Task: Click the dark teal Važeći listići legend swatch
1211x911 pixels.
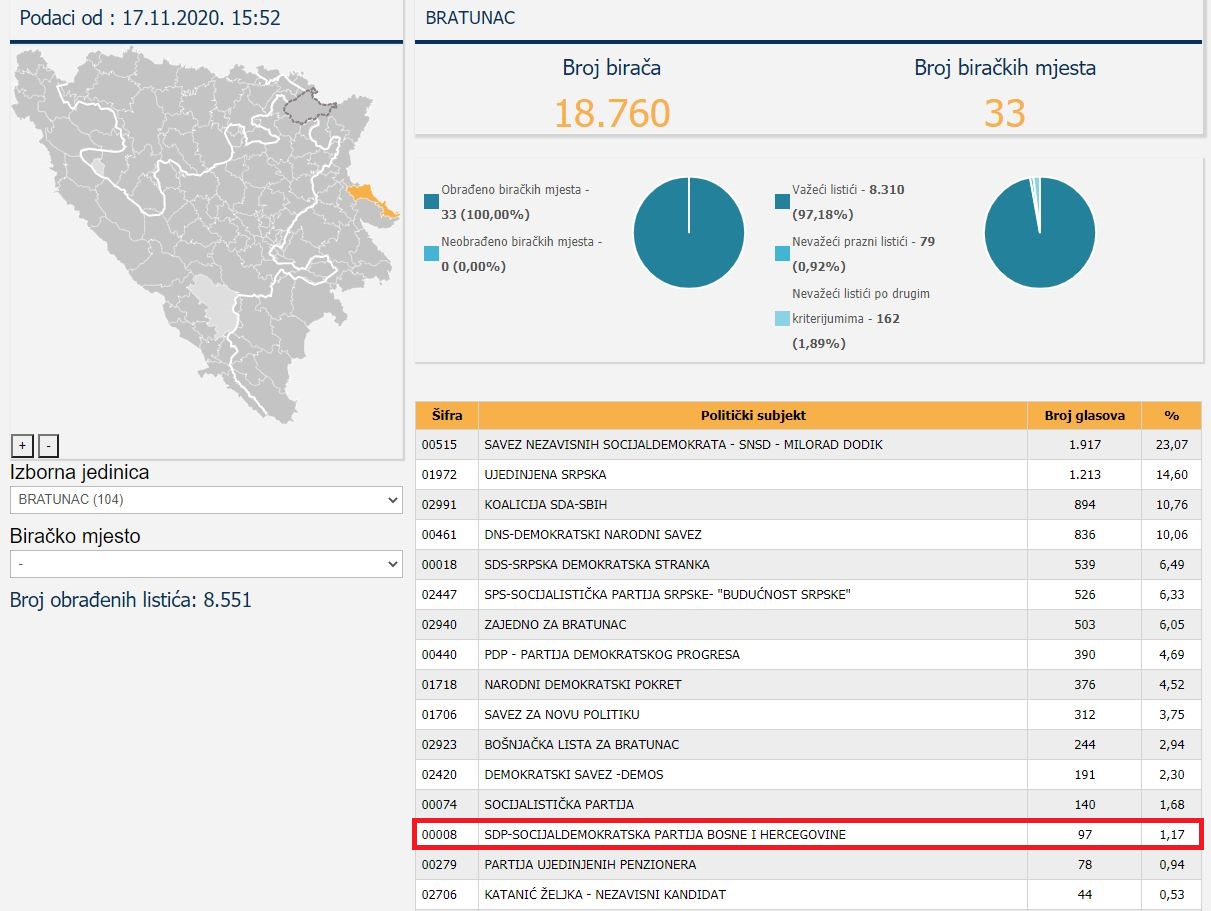Action: pos(782,202)
